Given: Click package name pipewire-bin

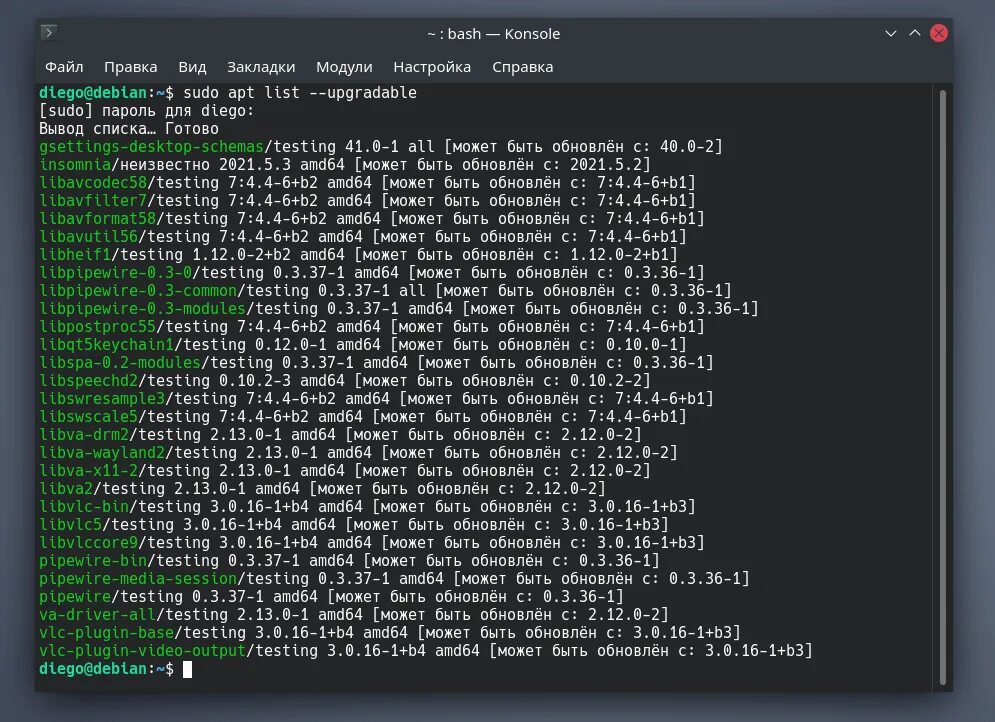Looking at the screenshot, I should (93, 560).
